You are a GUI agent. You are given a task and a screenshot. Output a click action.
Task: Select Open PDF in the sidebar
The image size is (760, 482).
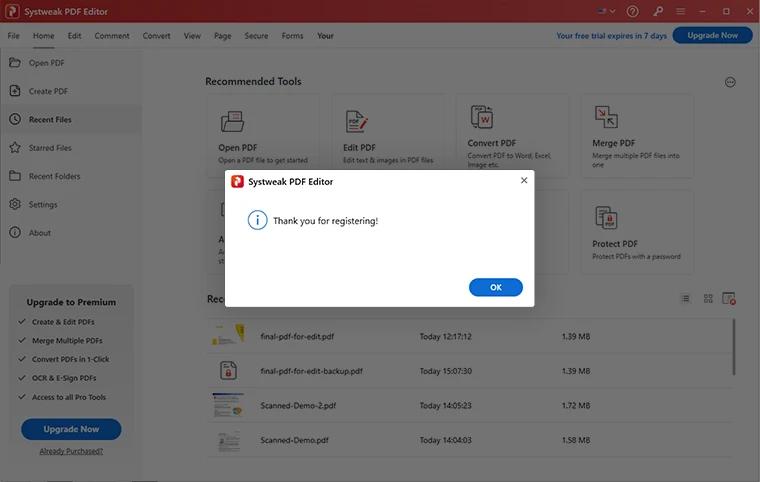click(71, 63)
